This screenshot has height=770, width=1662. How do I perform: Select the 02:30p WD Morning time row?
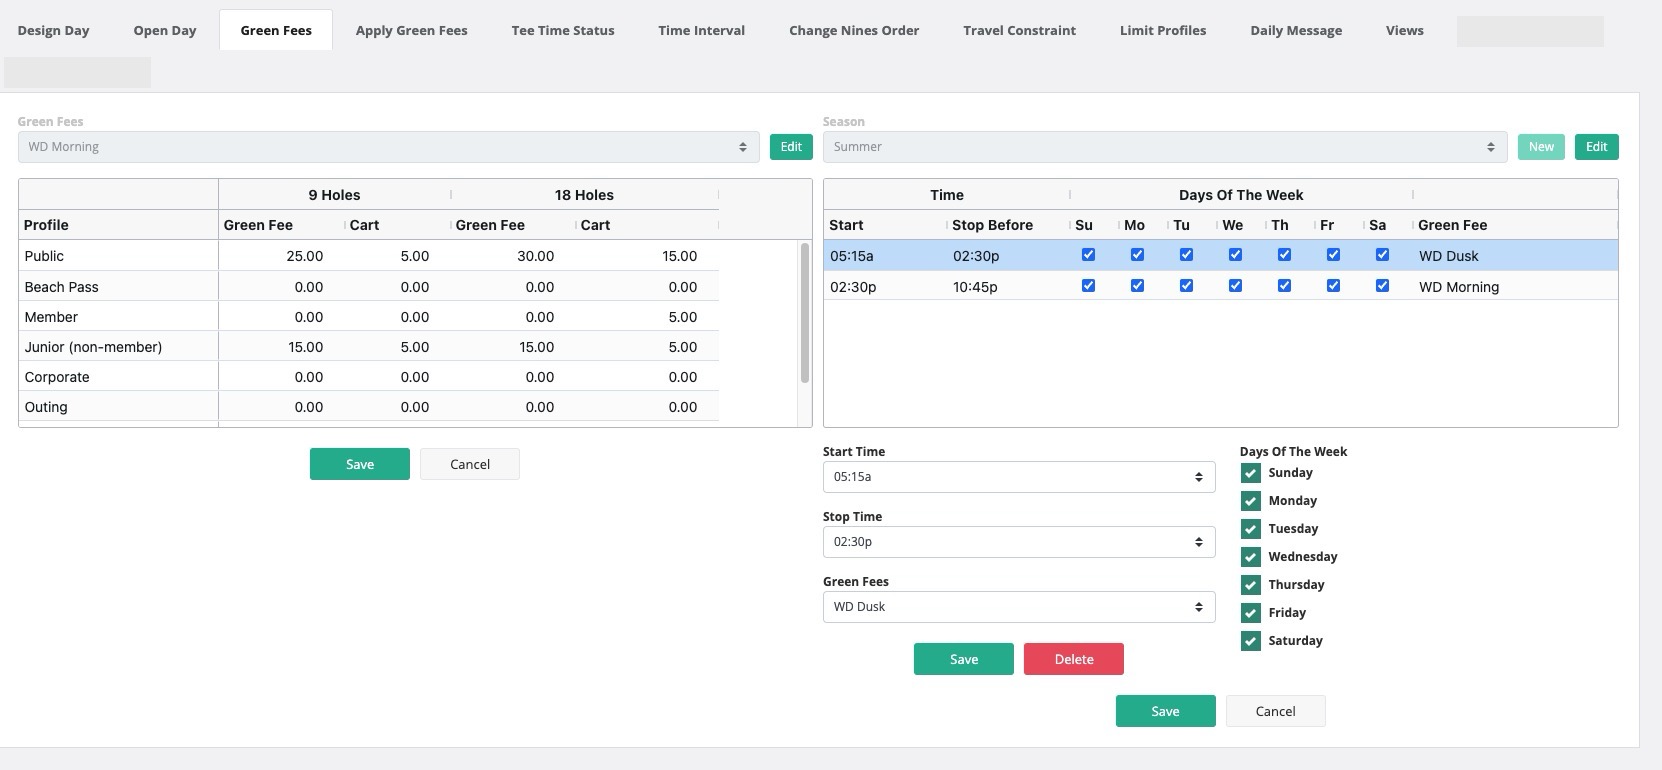click(1220, 287)
